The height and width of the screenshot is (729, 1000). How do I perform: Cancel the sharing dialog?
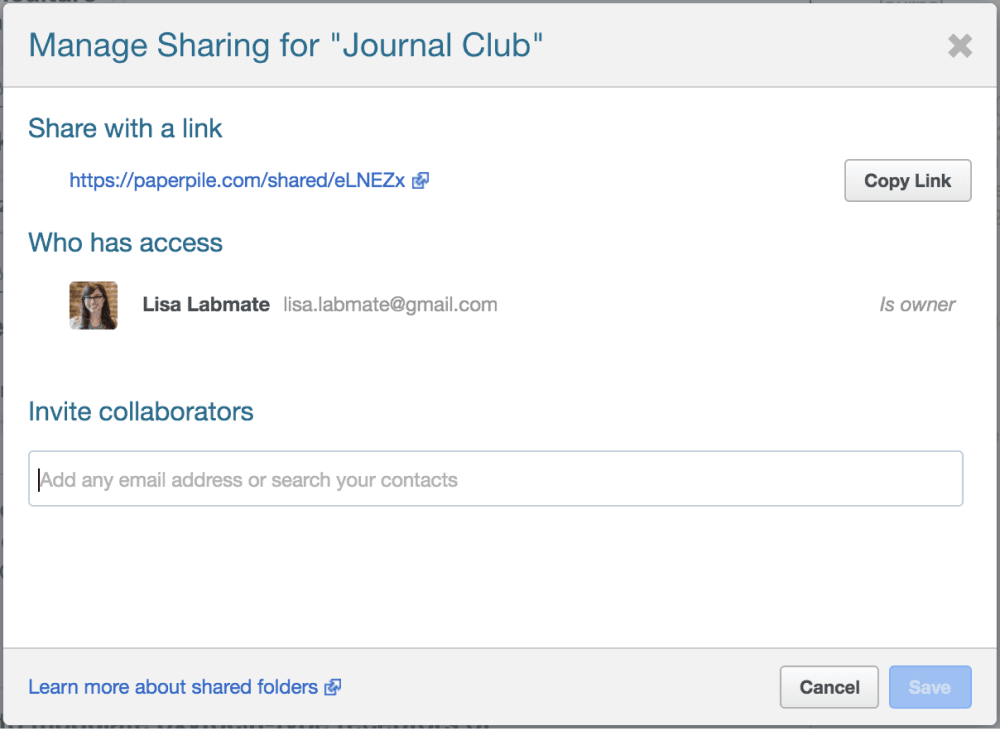click(829, 687)
